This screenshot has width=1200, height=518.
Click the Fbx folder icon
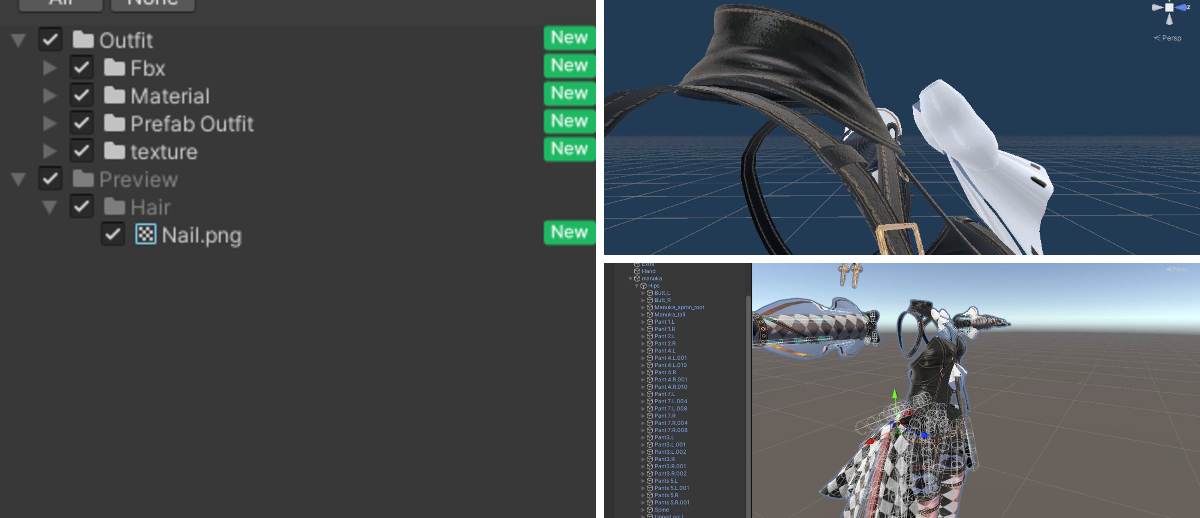click(114, 68)
